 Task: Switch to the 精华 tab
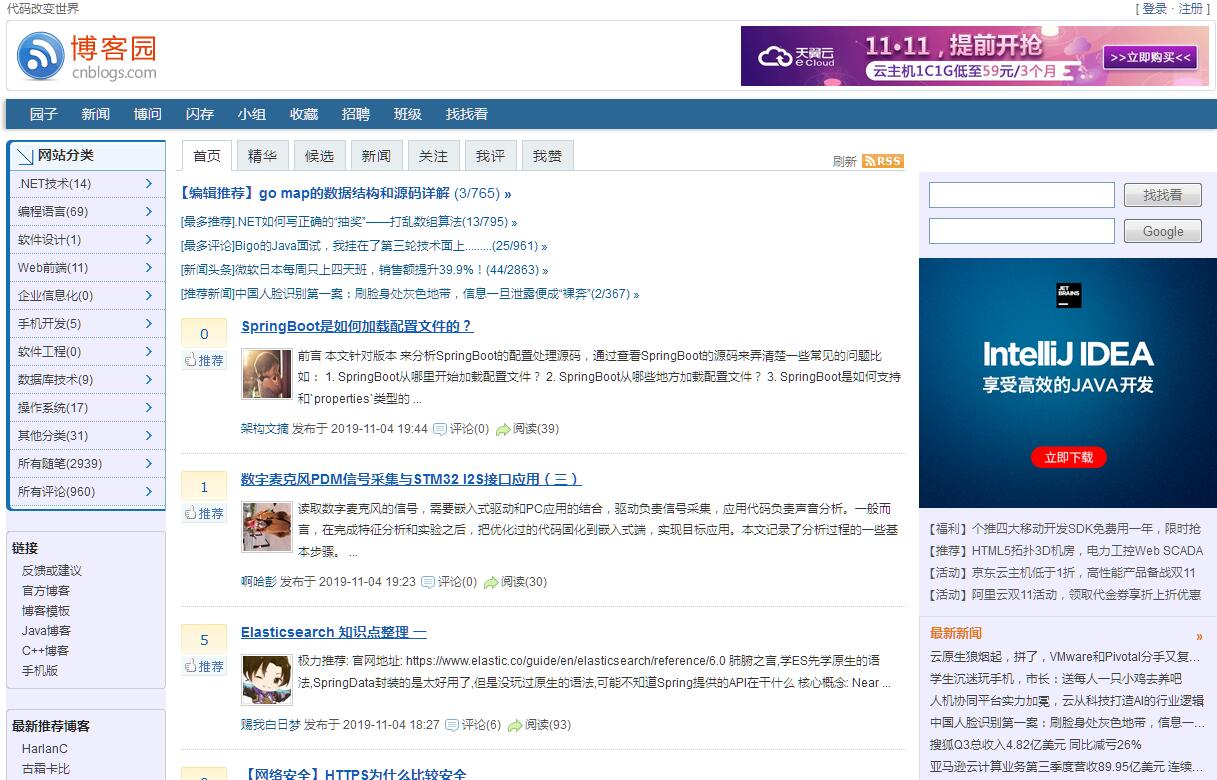(x=262, y=156)
